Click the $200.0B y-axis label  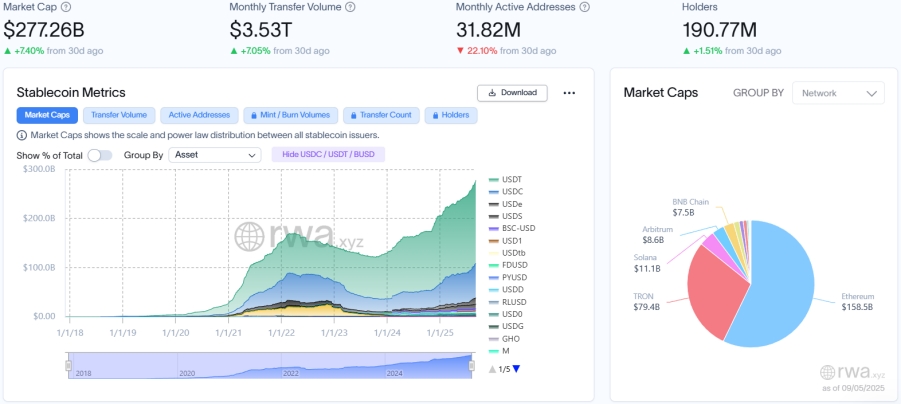tap(39, 218)
